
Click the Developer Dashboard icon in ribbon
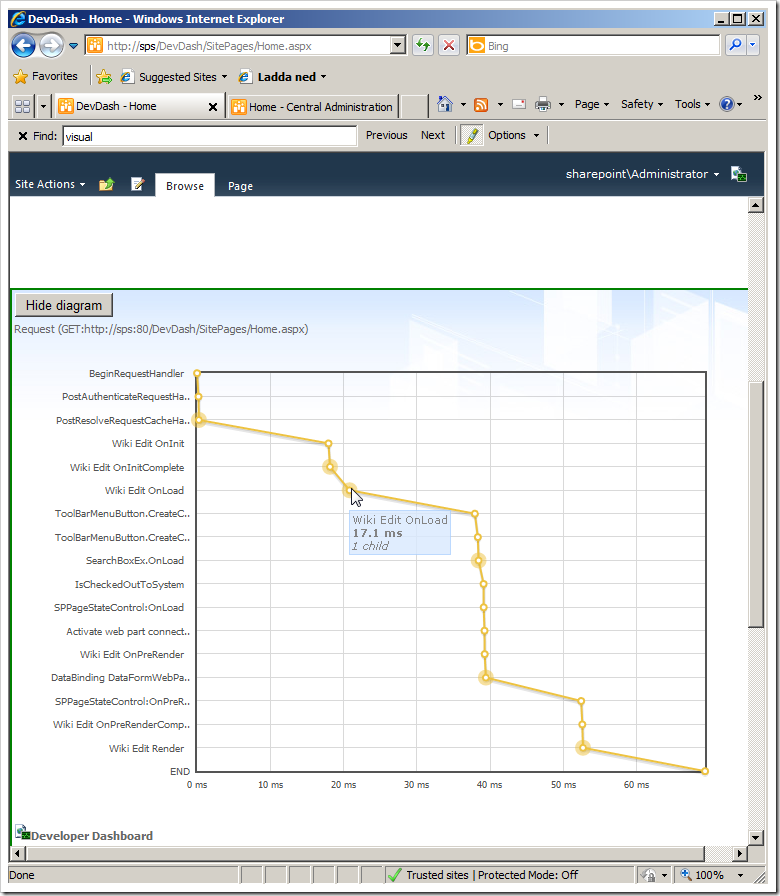click(739, 174)
